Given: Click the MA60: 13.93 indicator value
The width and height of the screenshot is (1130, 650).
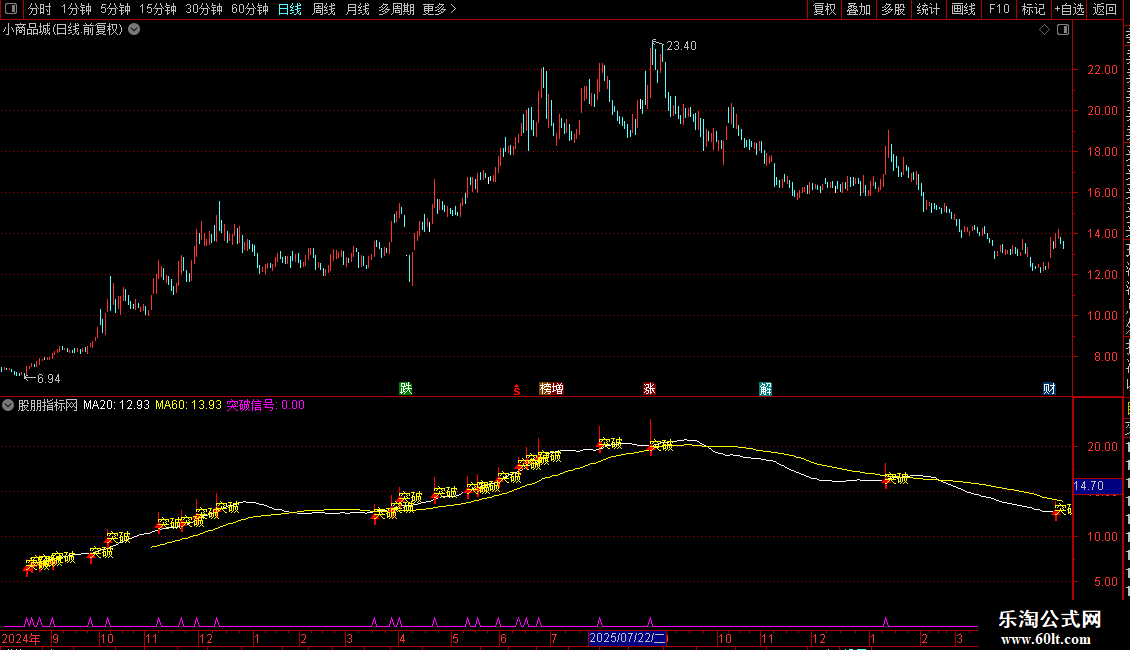Looking at the screenshot, I should click(188, 405).
